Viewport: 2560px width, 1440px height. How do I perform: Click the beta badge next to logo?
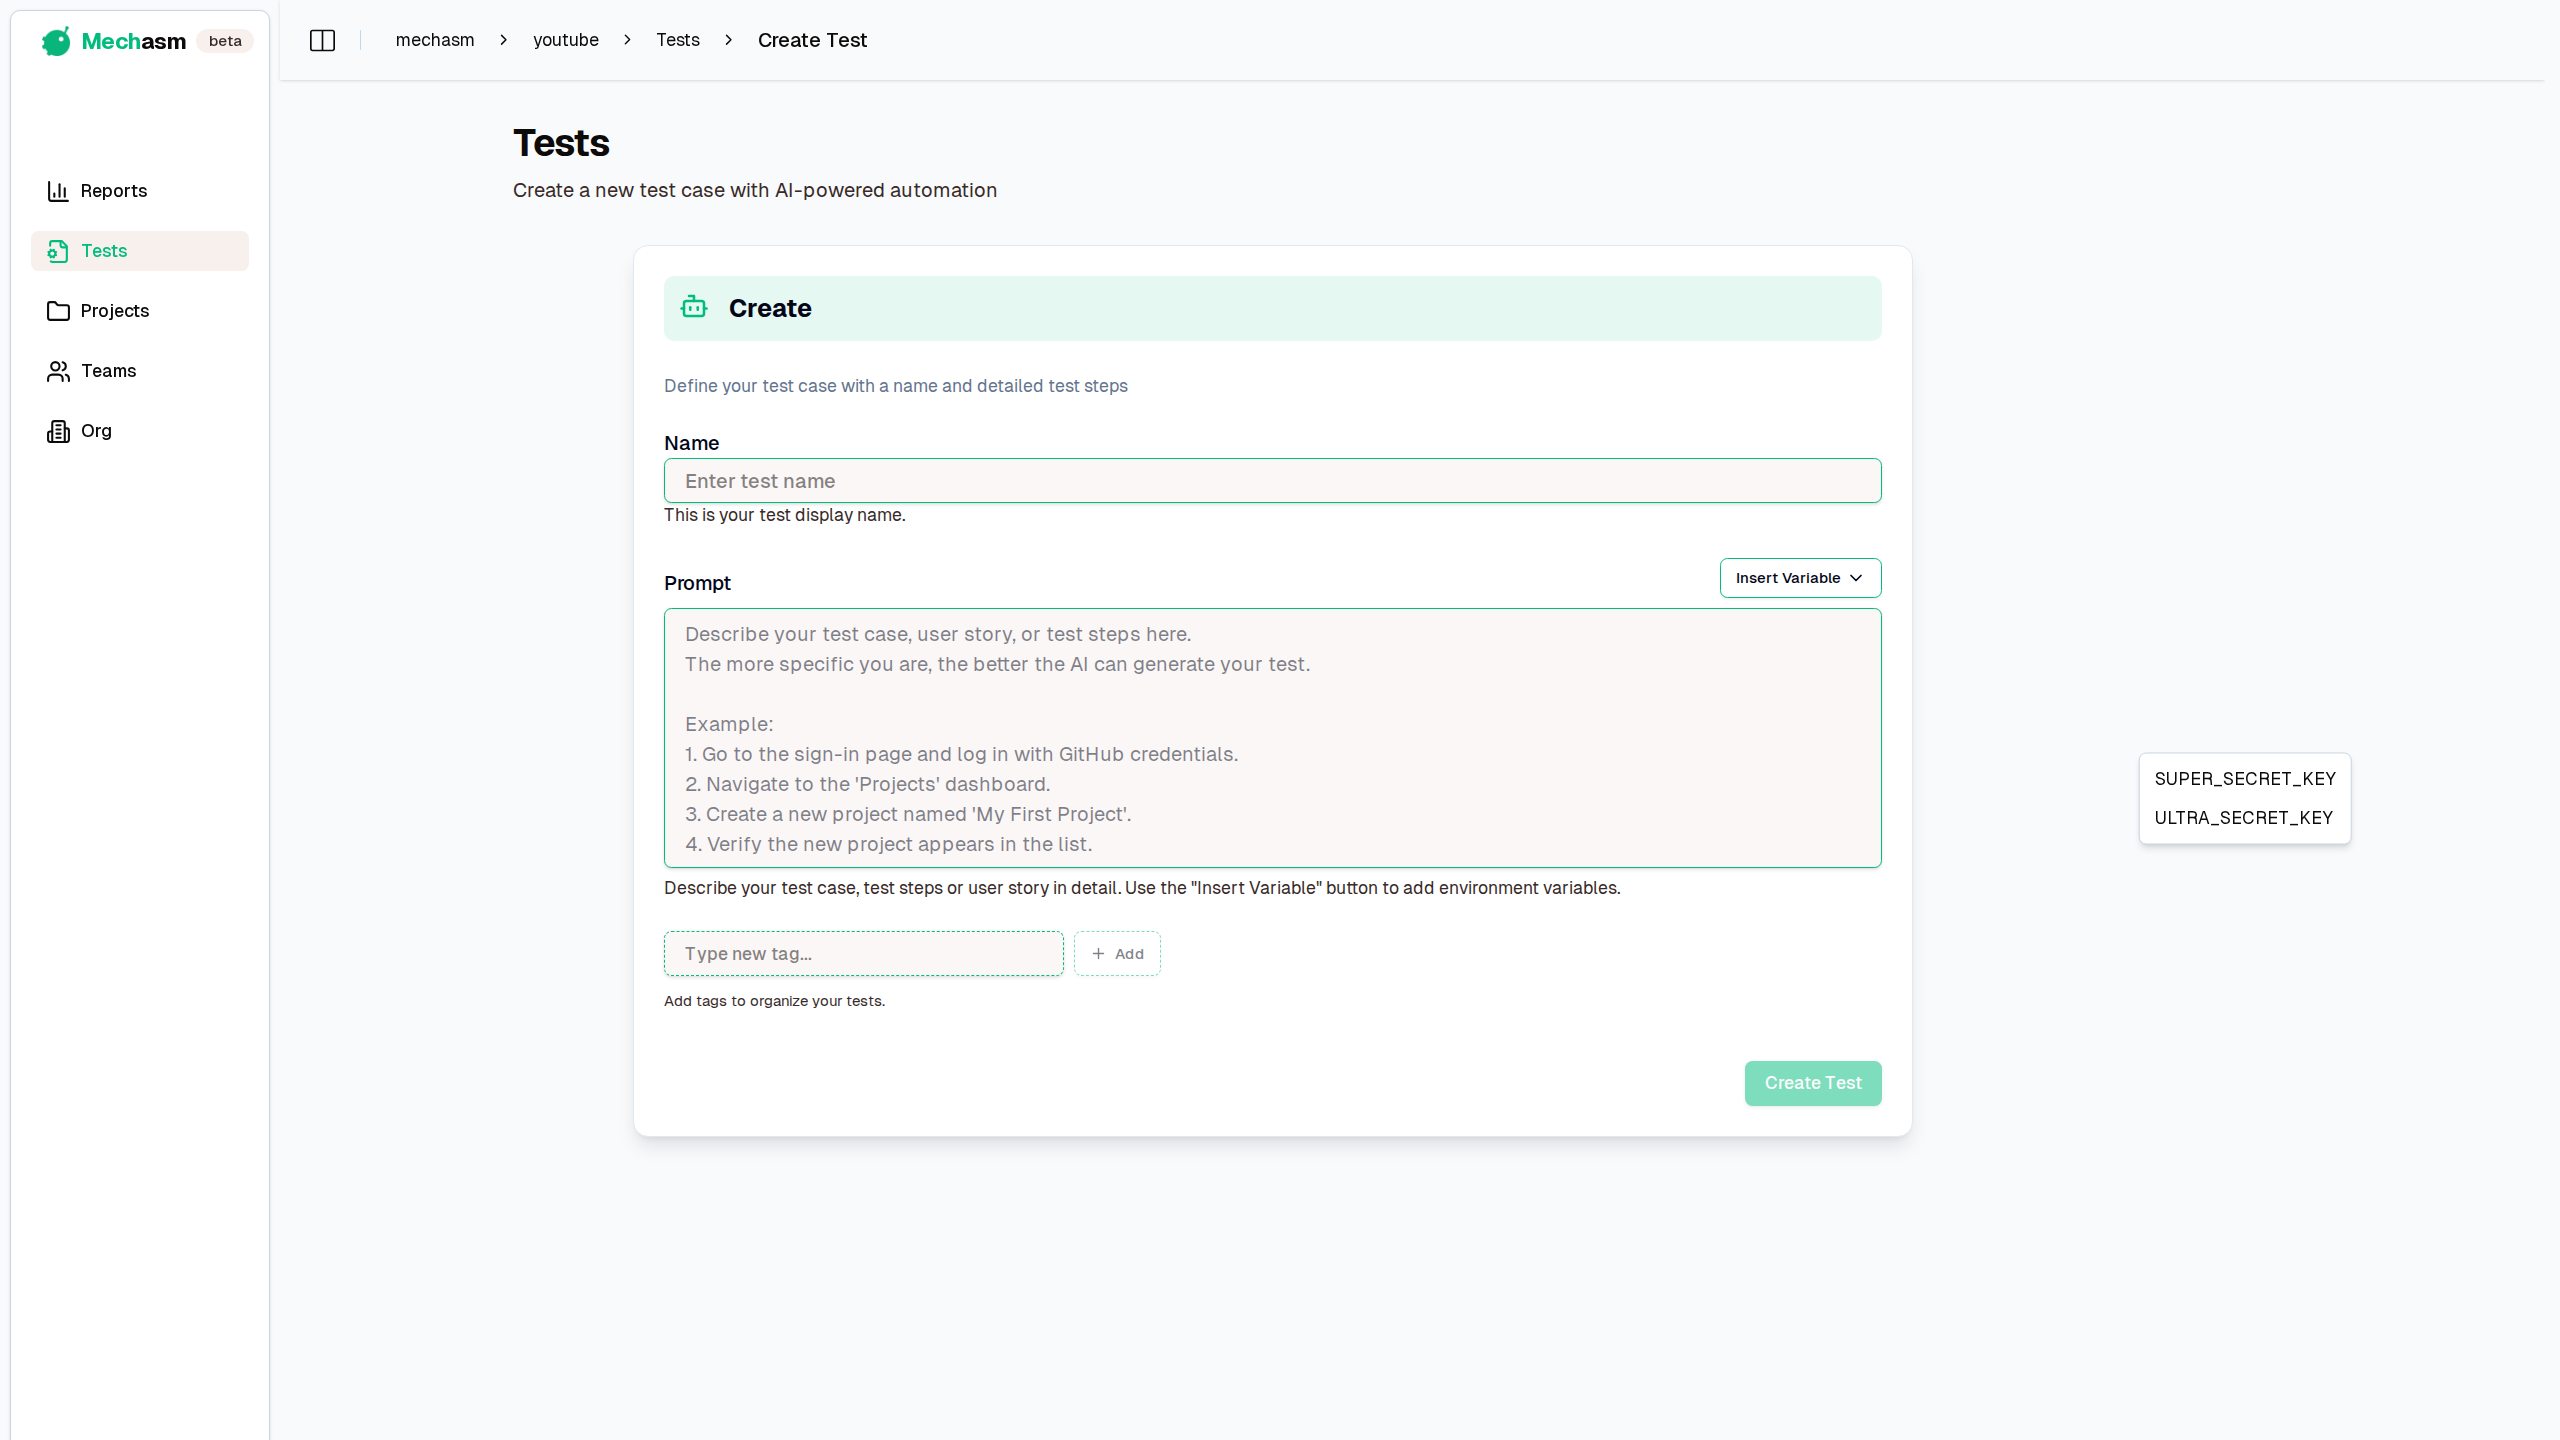click(225, 41)
